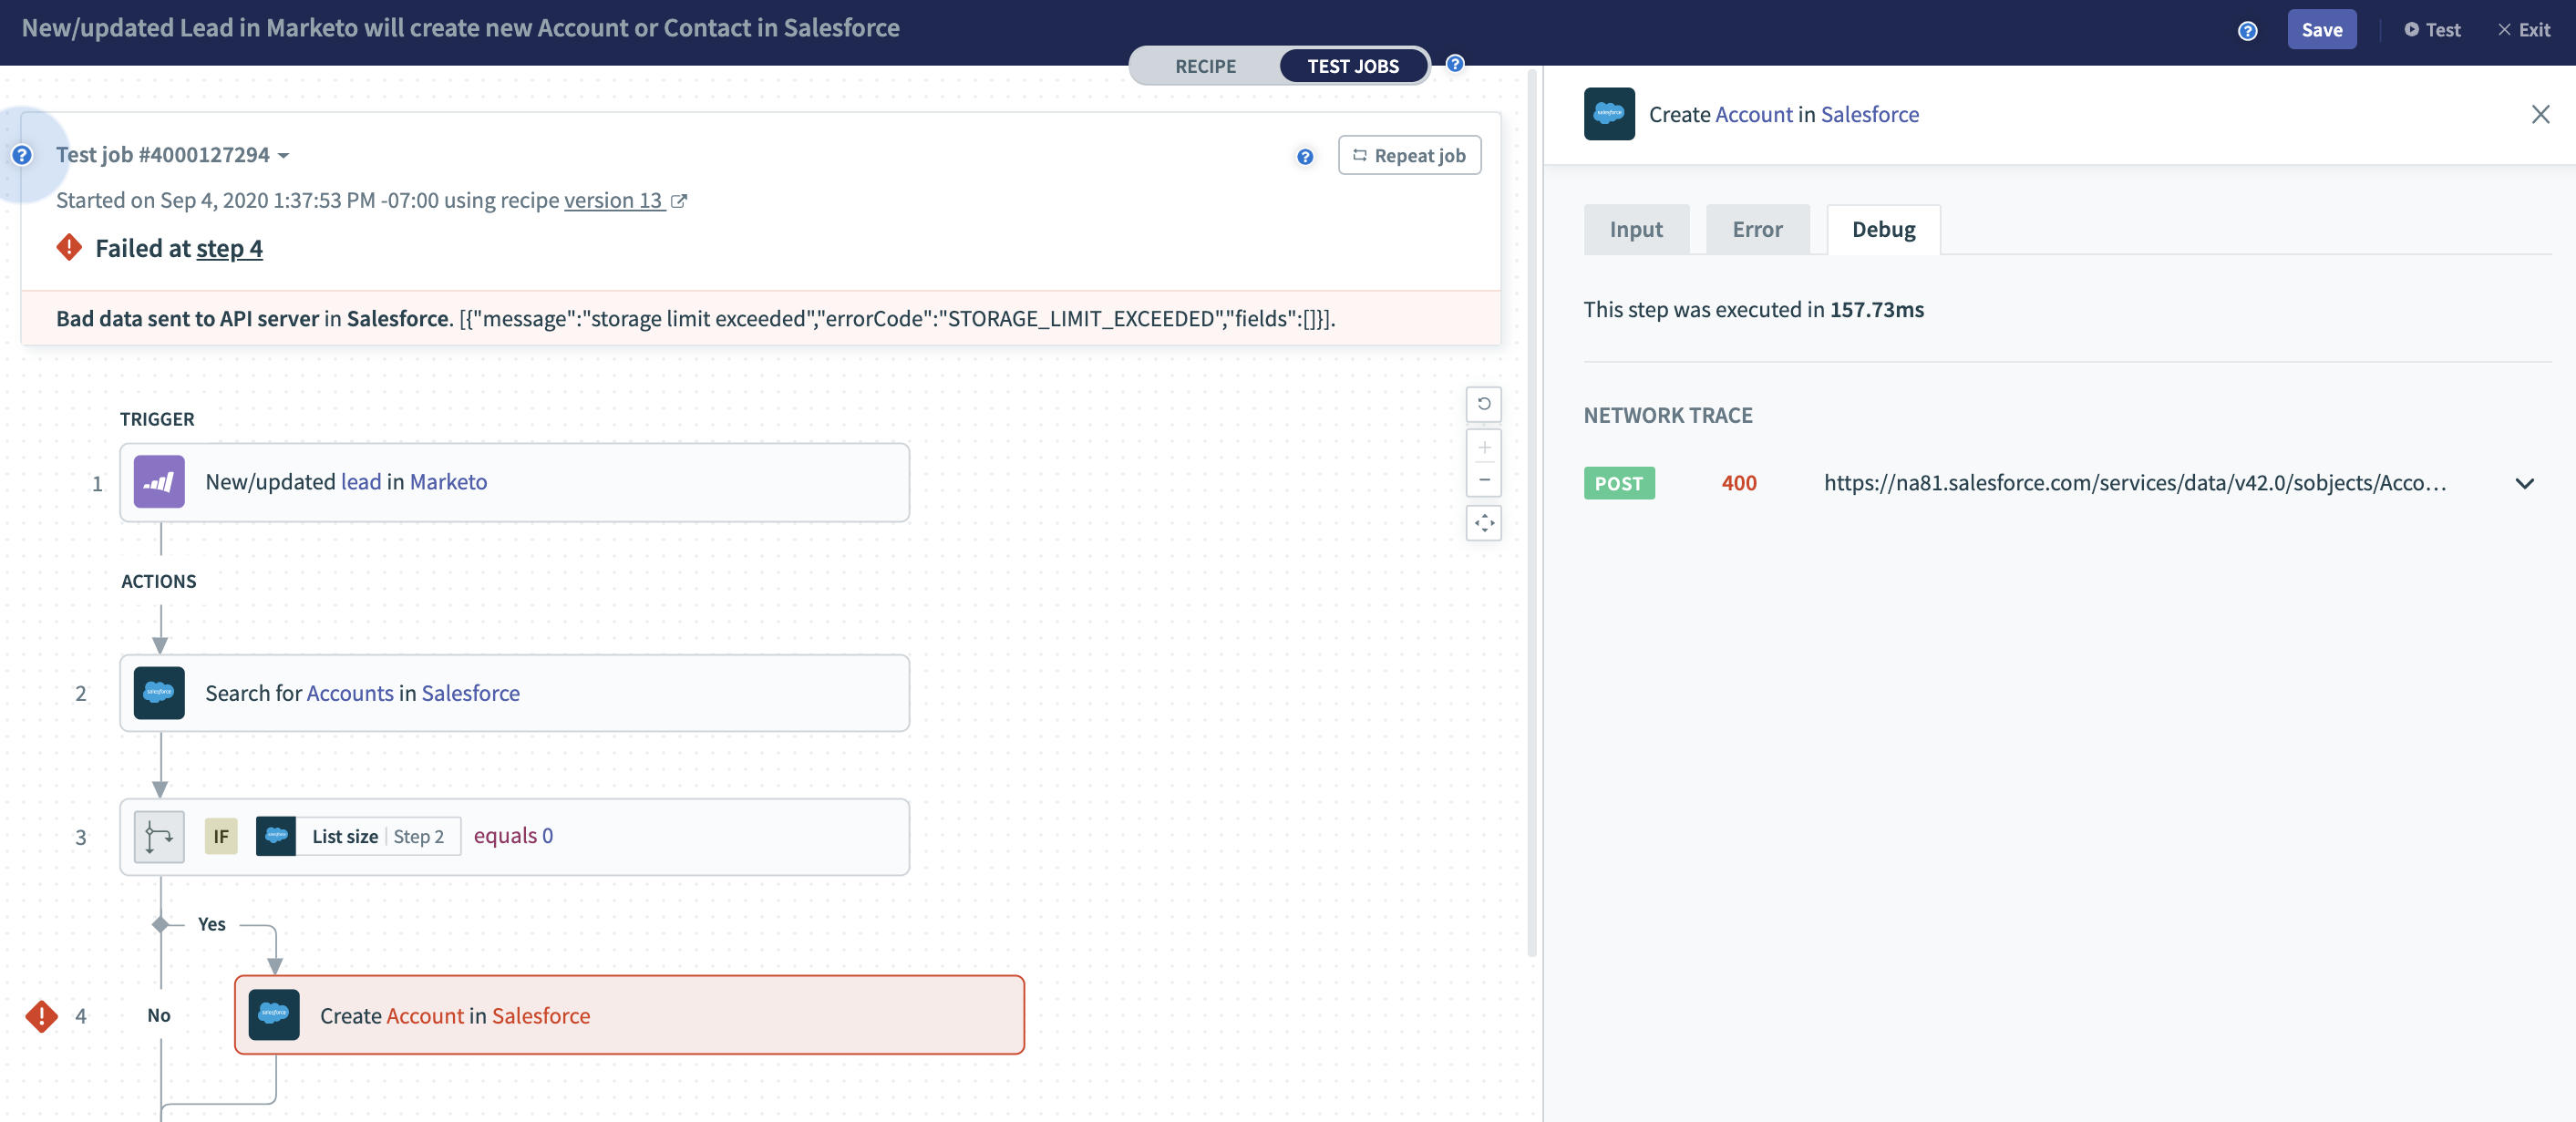Click the IF condition branch icon

tap(159, 836)
